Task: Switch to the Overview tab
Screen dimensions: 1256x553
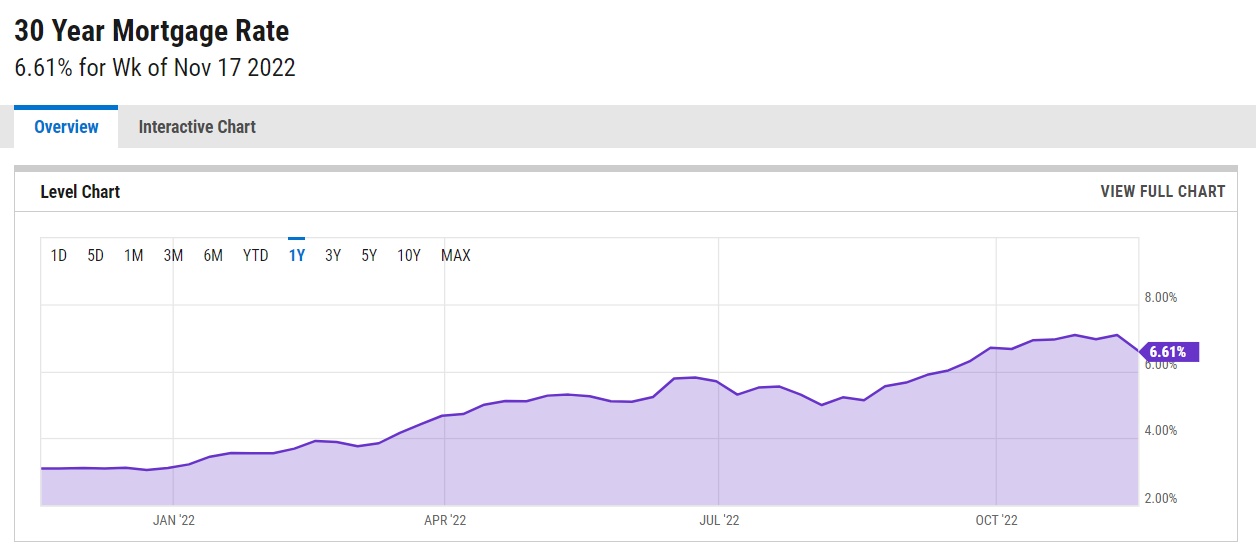Action: click(66, 127)
